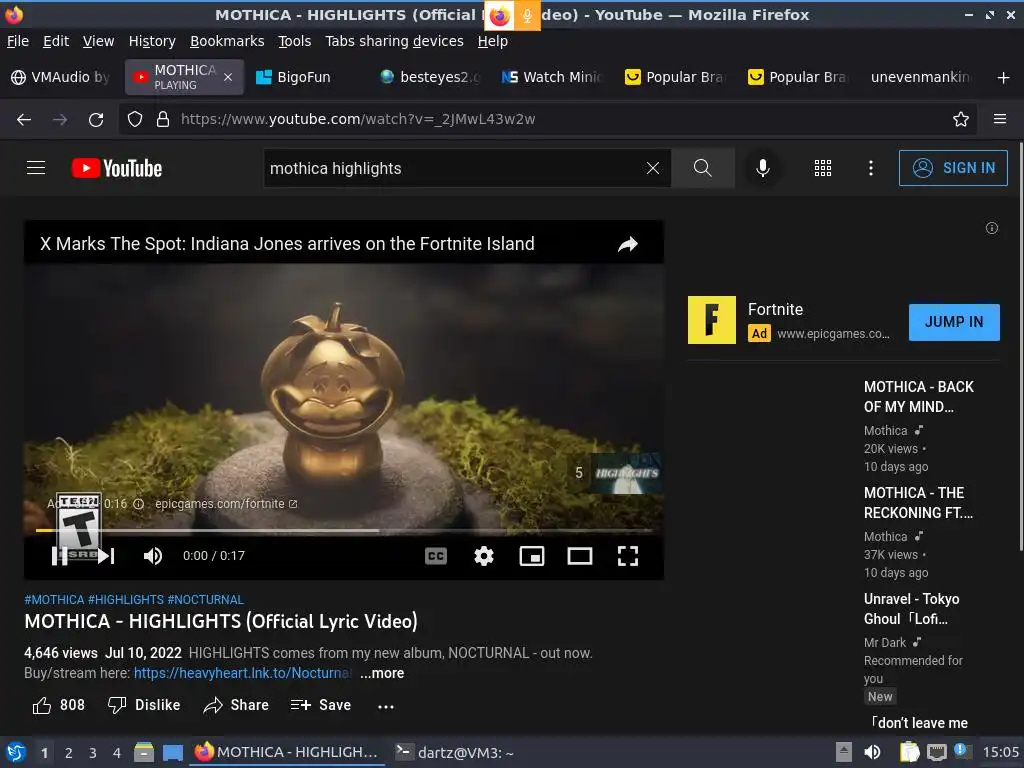The width and height of the screenshot is (1024, 768).
Task: Skip to next video
Action: 106,556
